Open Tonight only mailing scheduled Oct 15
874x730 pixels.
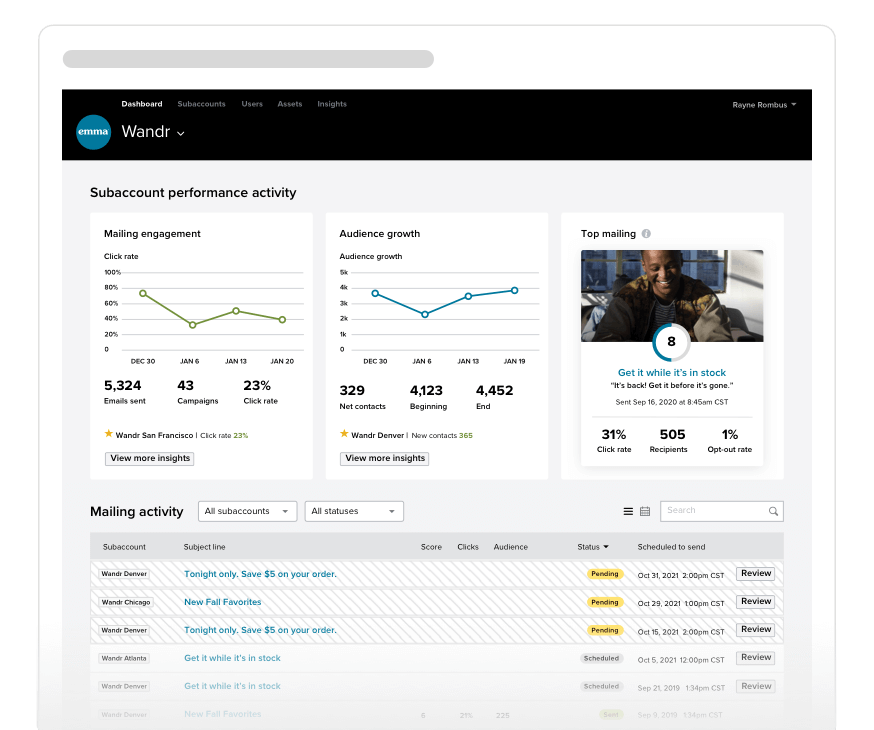260,630
